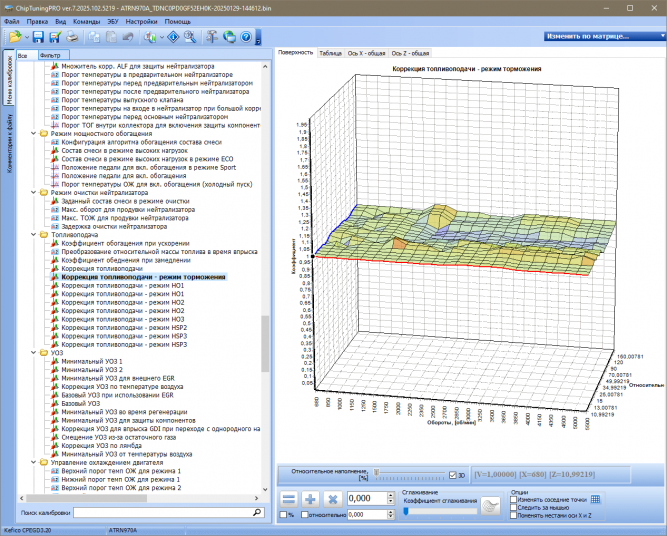Switch to the Таблица tab

coord(331,53)
